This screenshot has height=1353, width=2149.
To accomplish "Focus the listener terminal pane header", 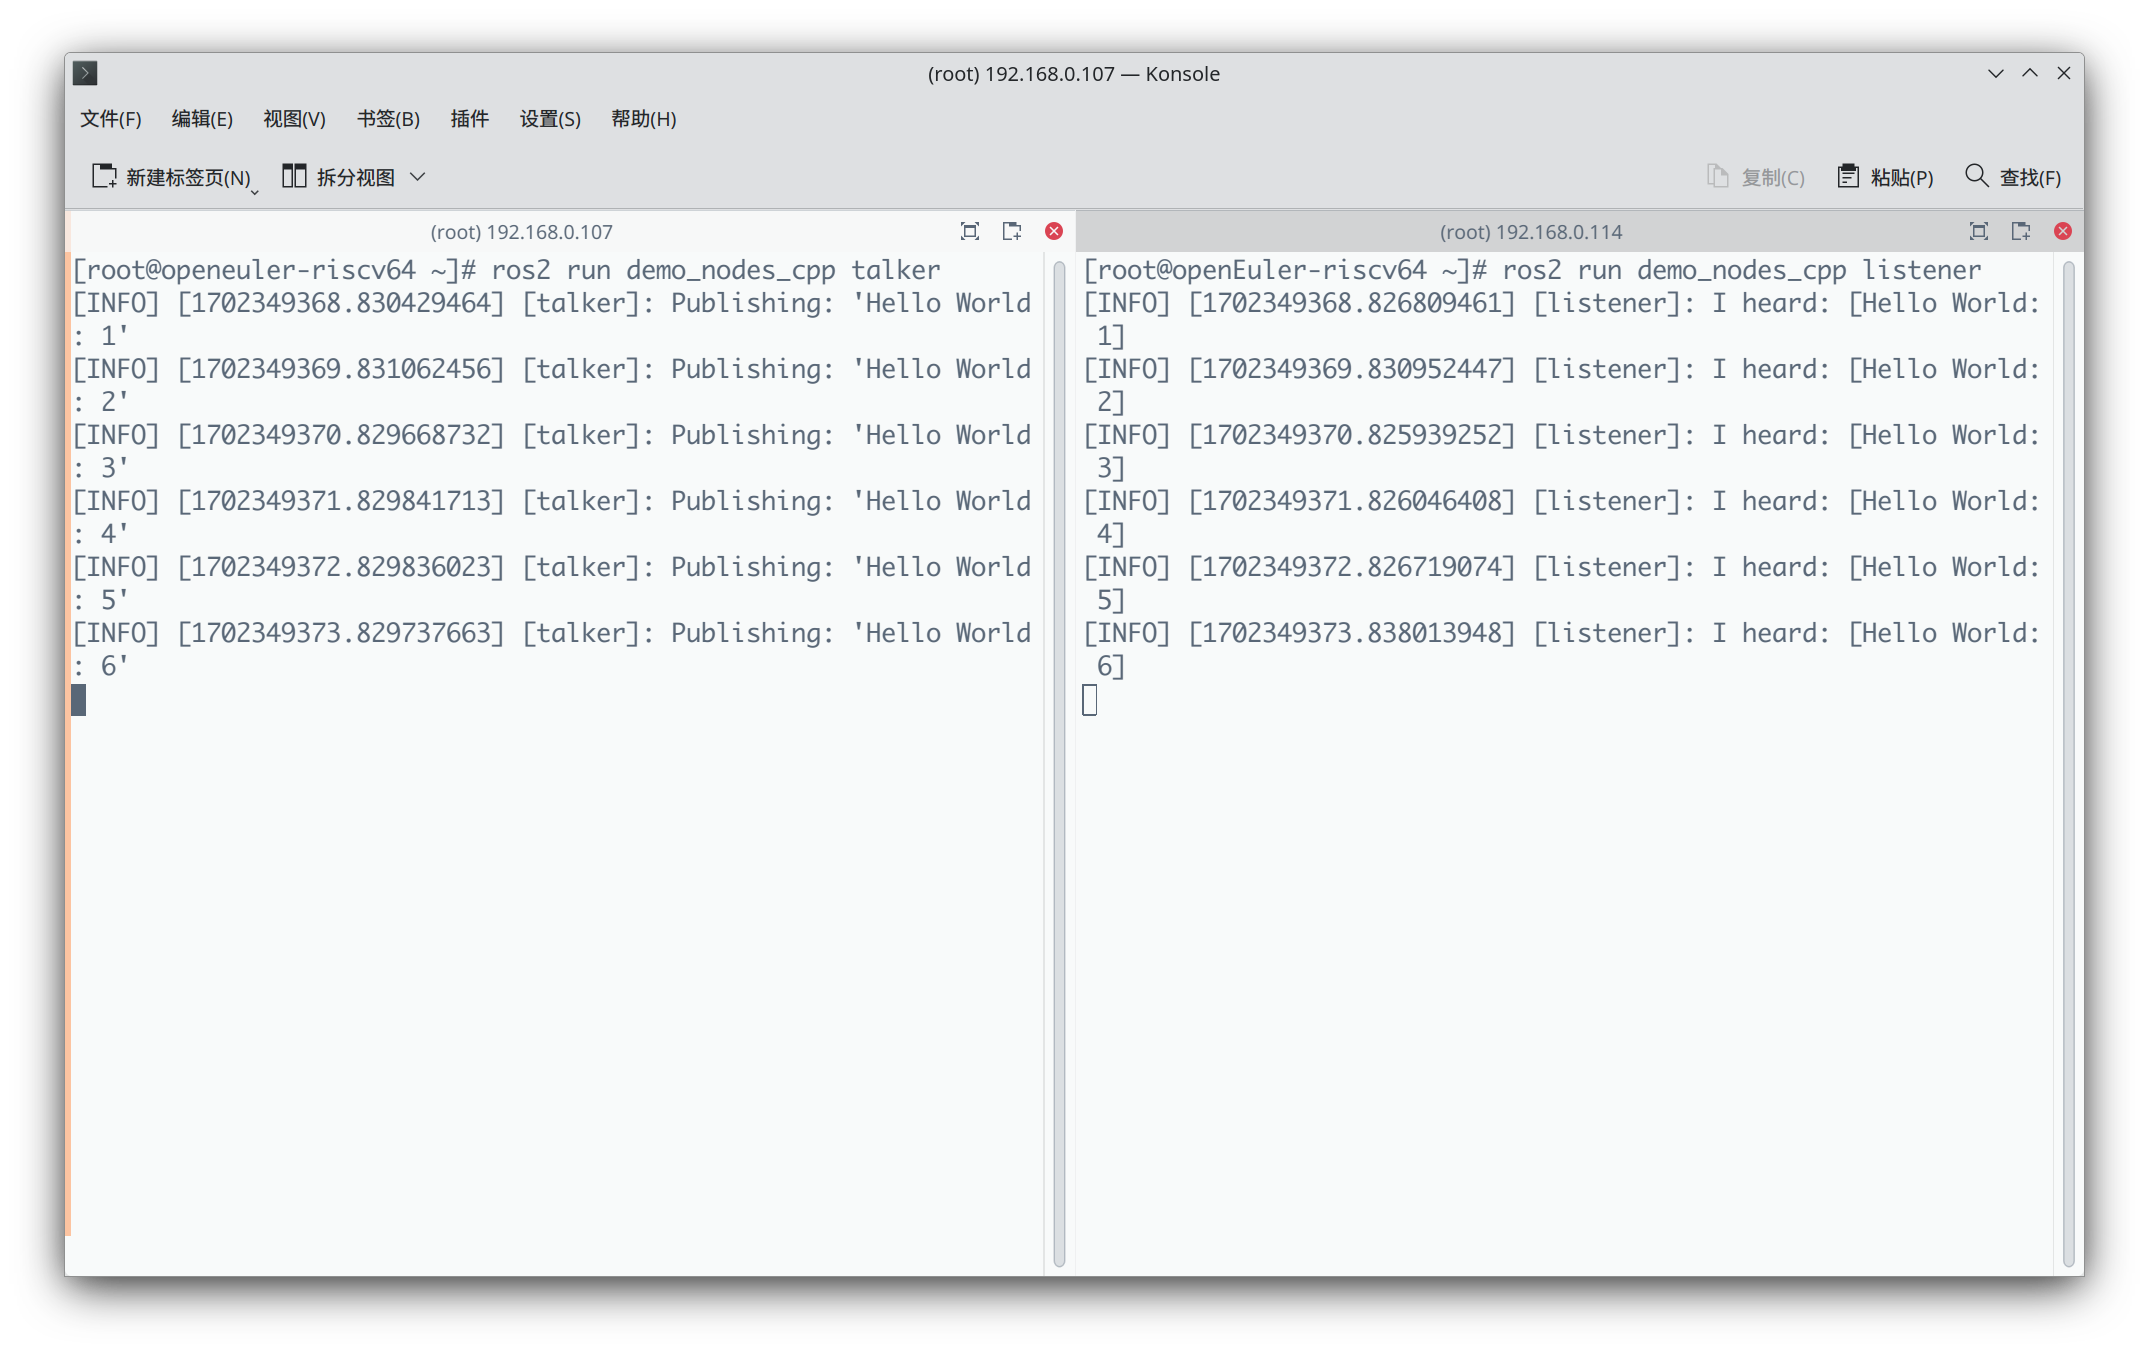I will [x=1530, y=232].
